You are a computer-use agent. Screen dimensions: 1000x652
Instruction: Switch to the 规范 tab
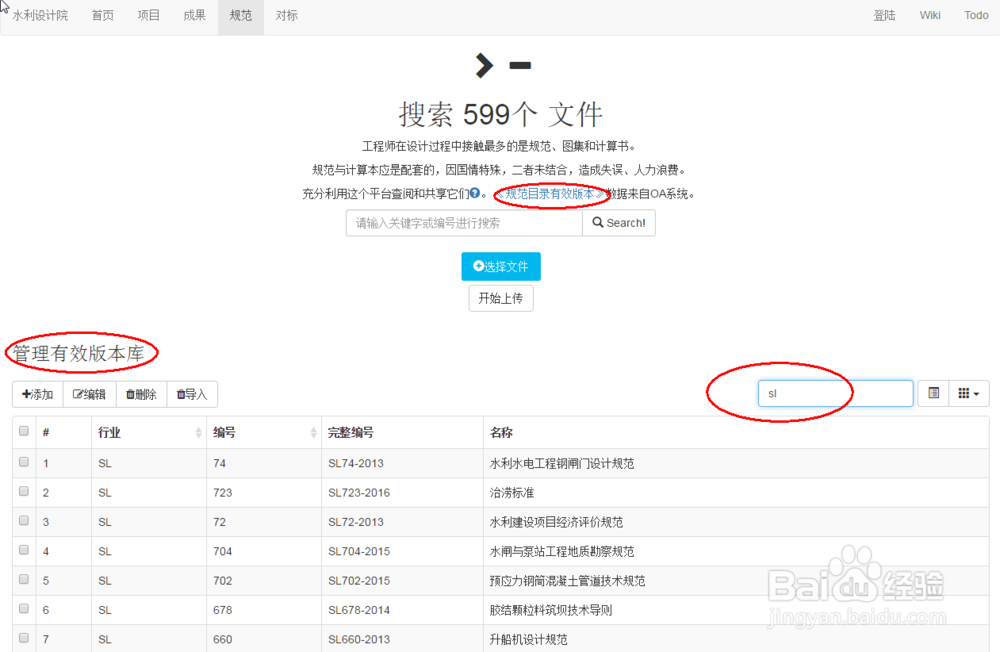tap(240, 16)
